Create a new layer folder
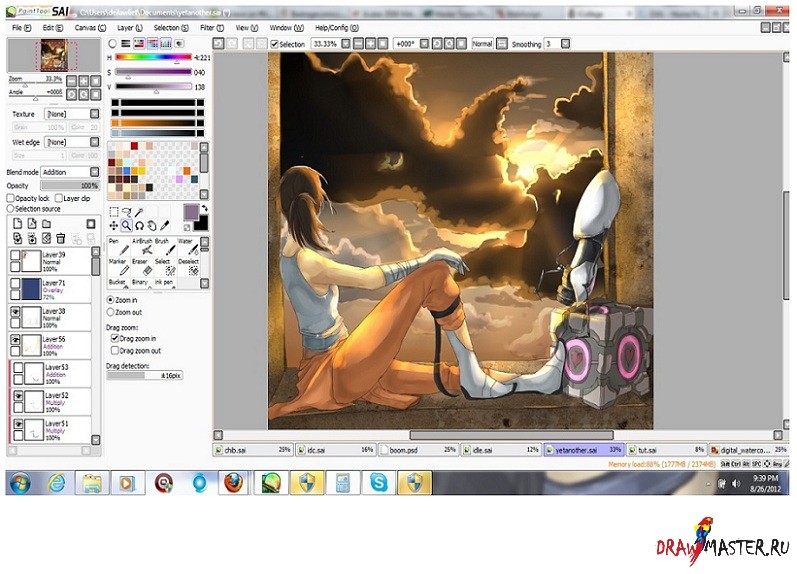797x574 pixels. [46, 223]
